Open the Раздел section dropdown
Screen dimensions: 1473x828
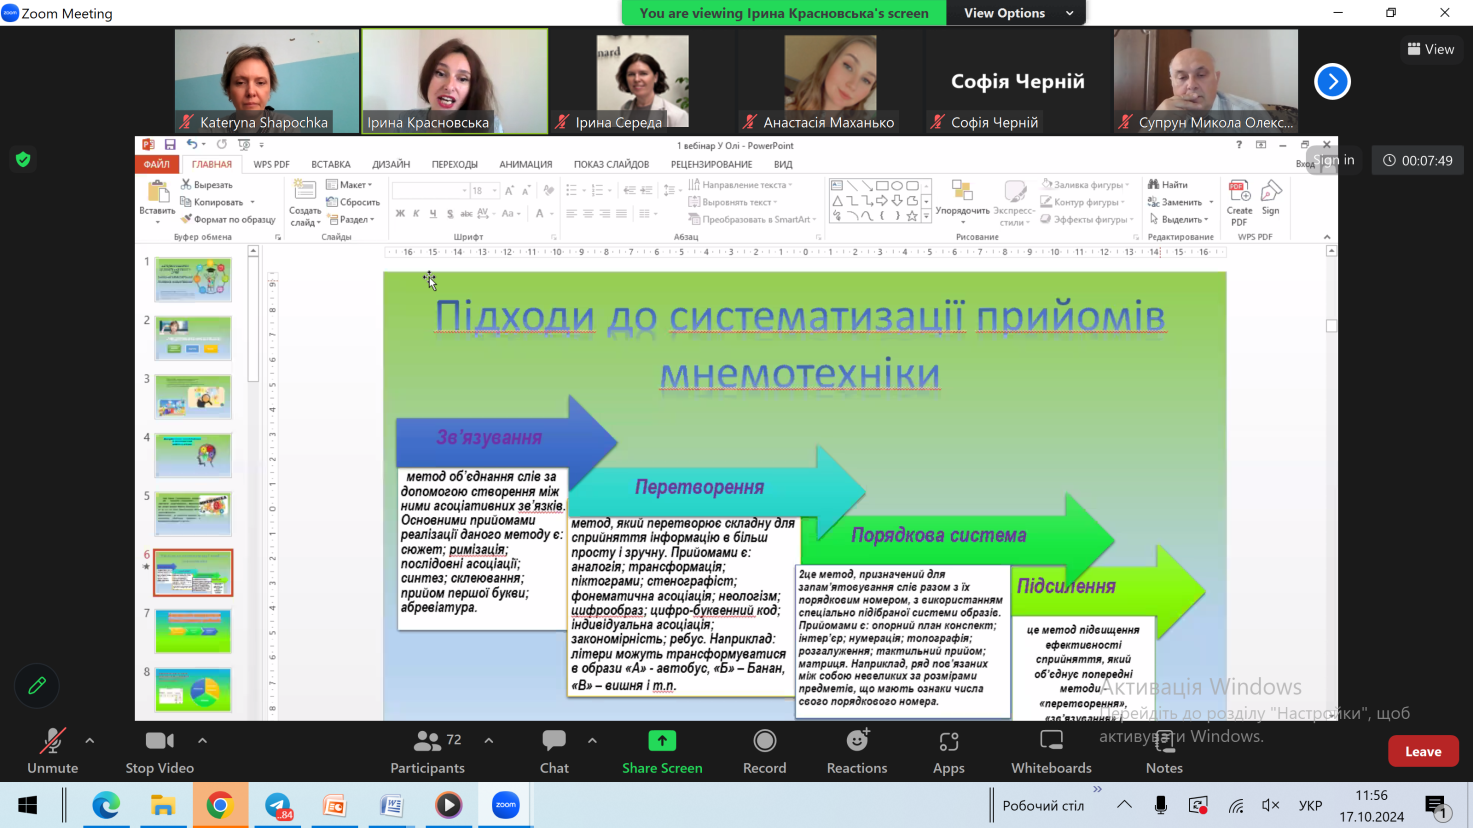[x=350, y=219]
